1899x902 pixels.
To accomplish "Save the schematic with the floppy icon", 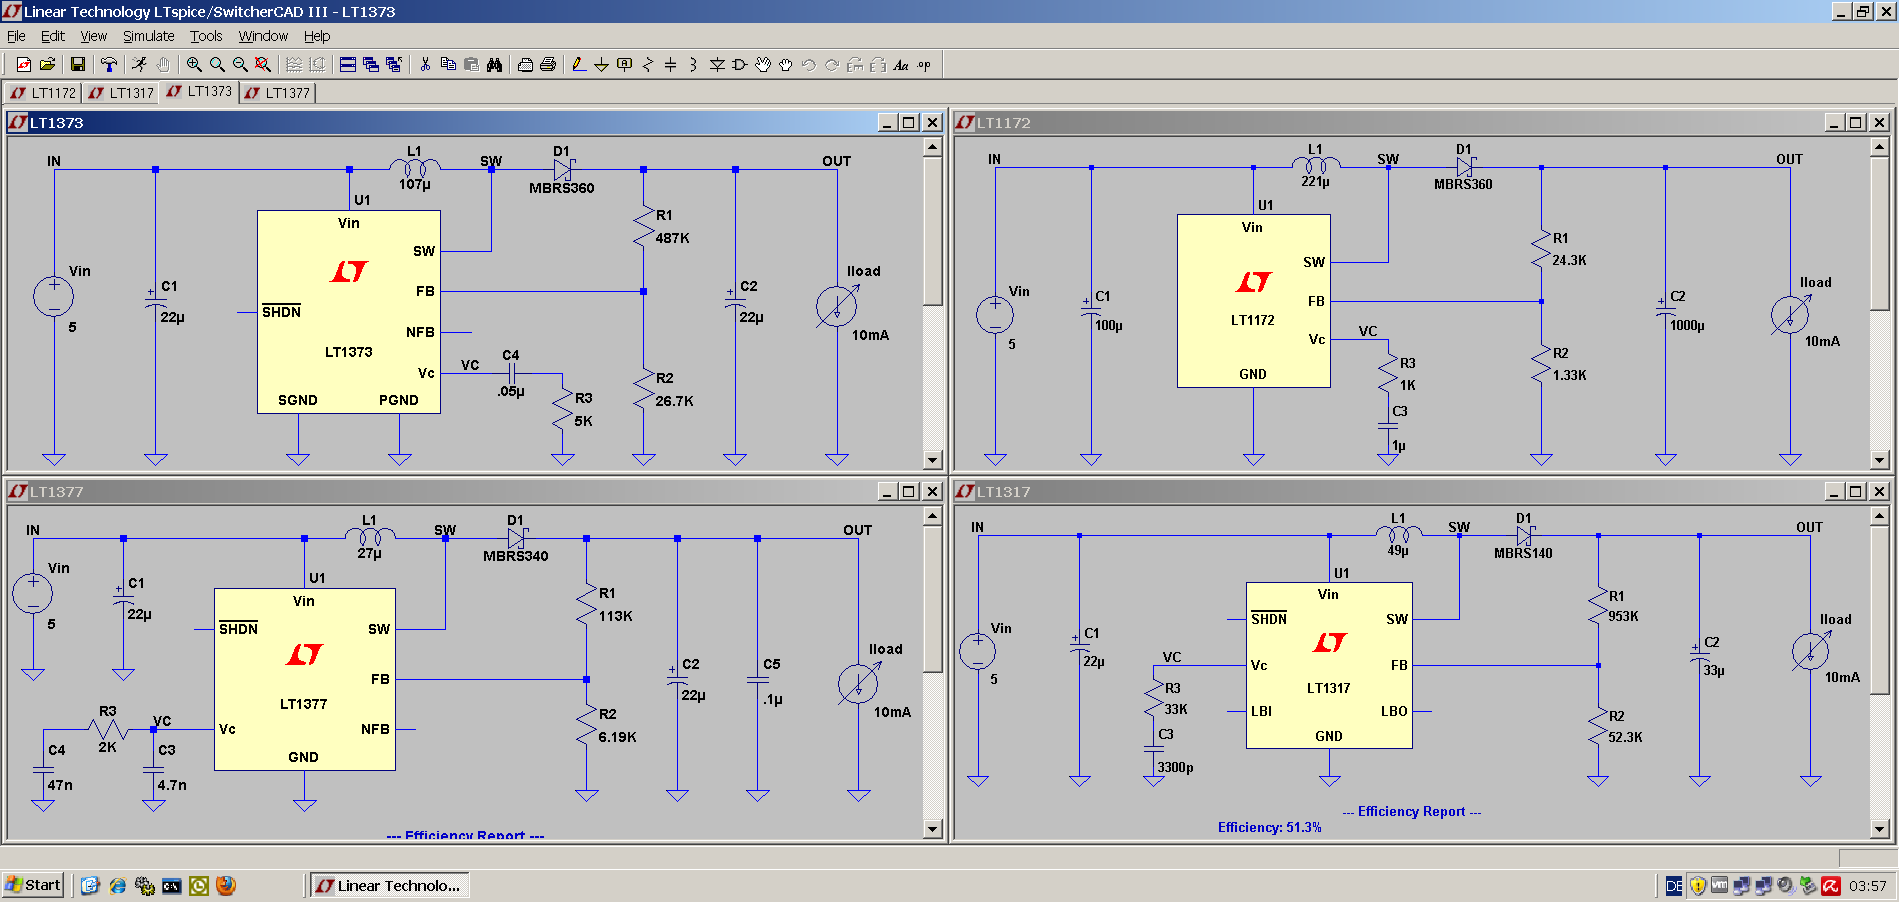I will [x=78, y=64].
